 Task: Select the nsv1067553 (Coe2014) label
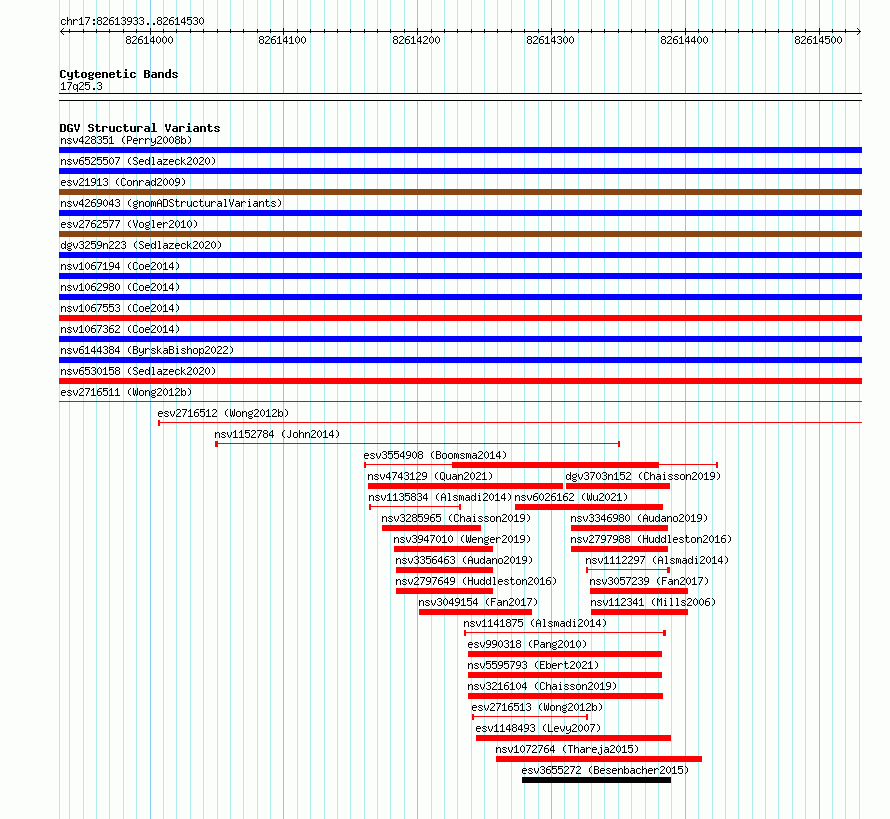[120, 308]
